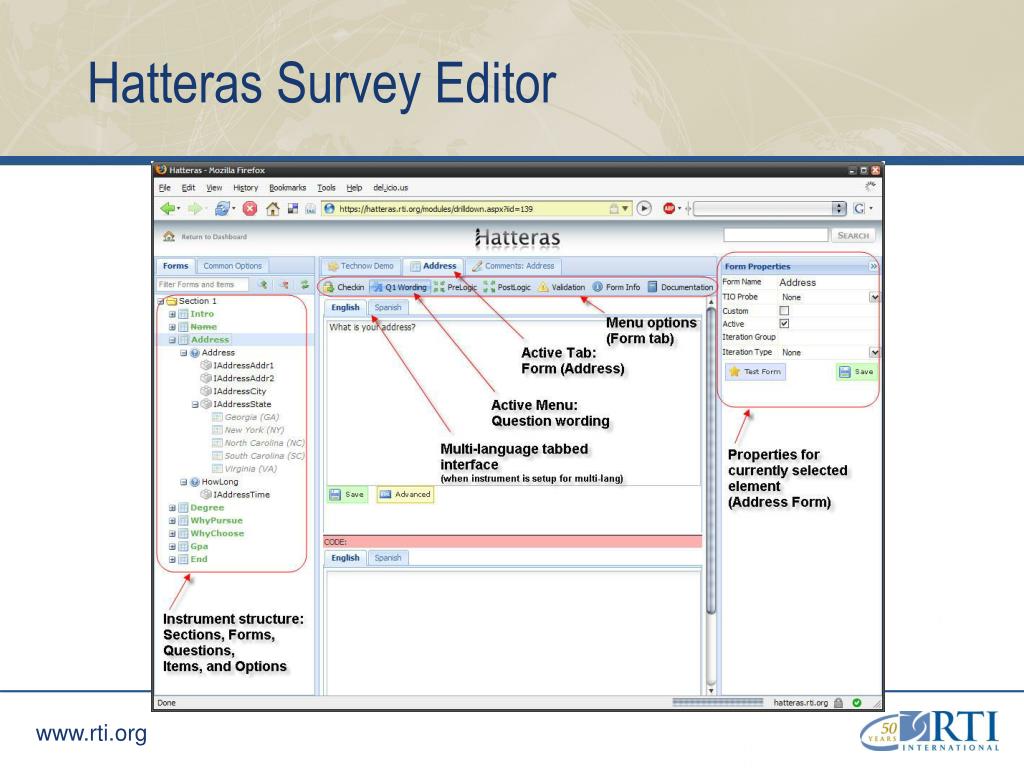
Task: Open the TIO Probe dropdown
Action: tap(874, 297)
